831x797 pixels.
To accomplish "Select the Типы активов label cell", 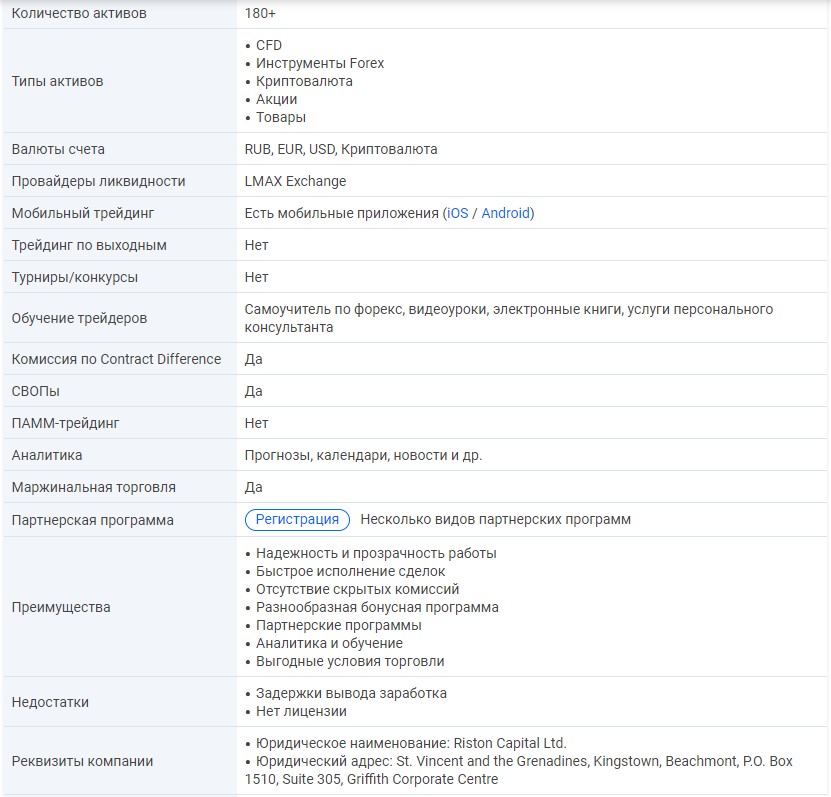I will point(57,81).
